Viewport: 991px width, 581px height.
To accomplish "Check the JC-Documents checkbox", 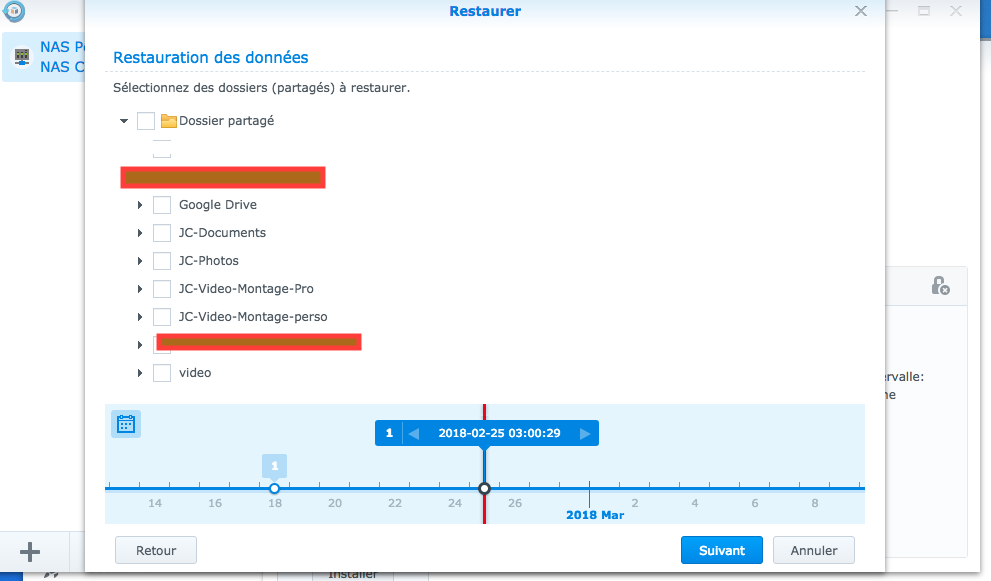I will [x=162, y=233].
